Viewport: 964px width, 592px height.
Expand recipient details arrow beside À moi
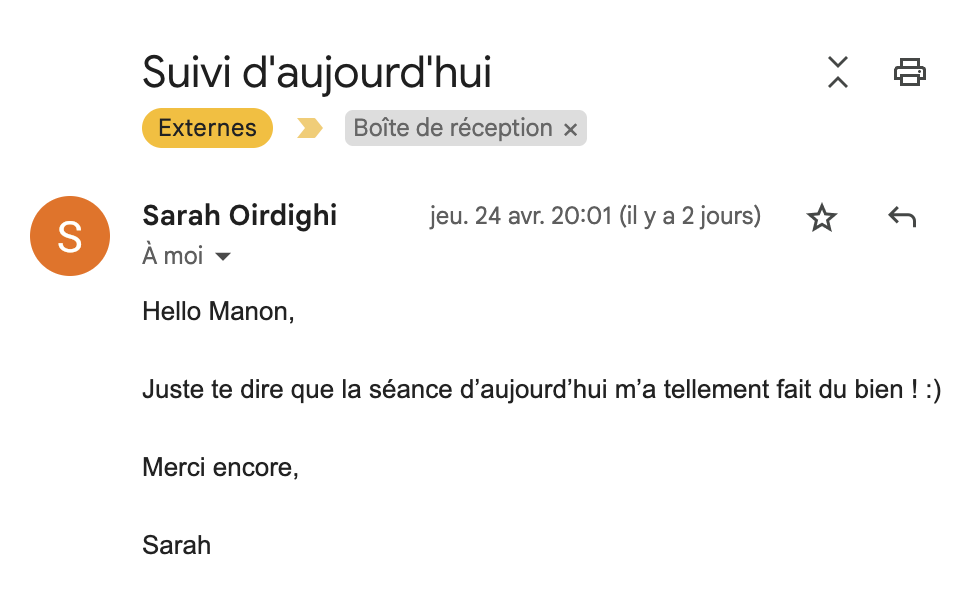click(223, 256)
